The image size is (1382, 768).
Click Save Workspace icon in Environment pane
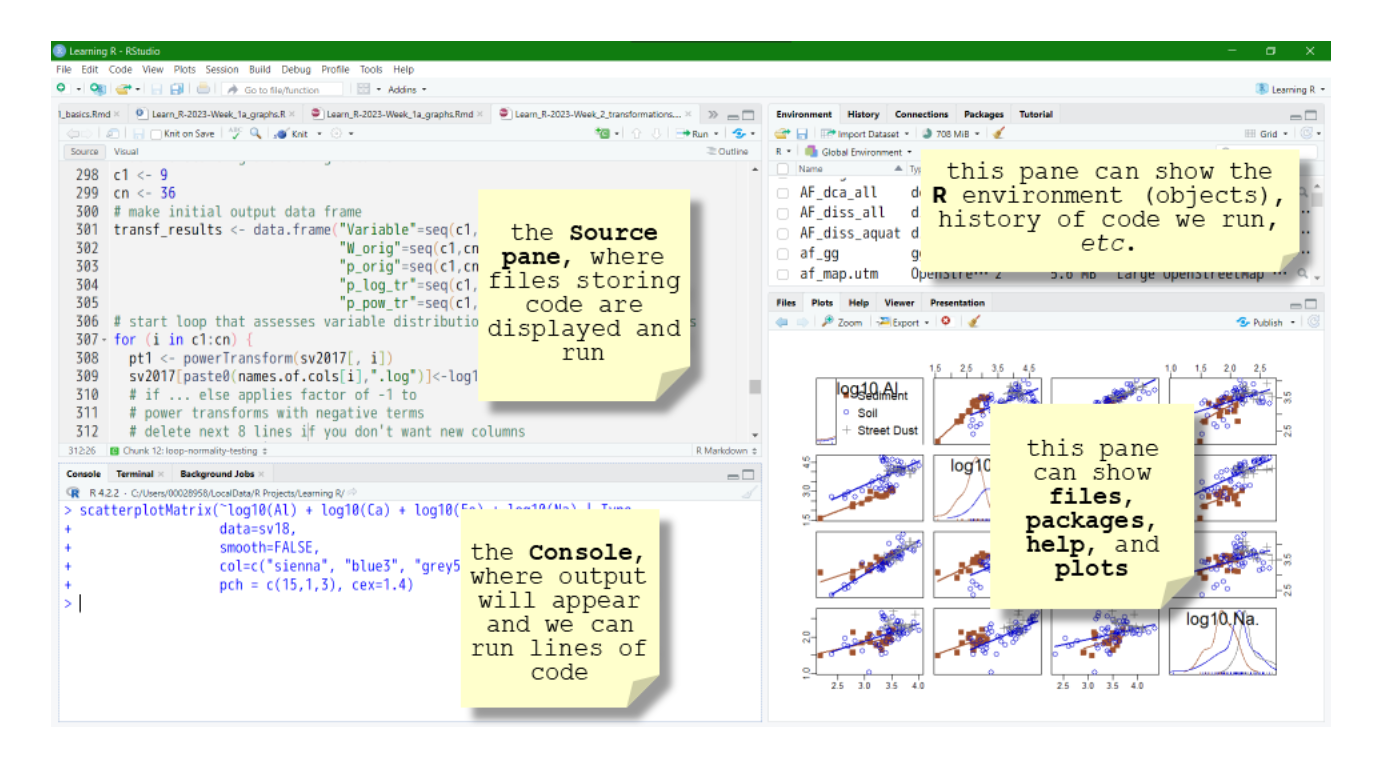[x=802, y=133]
